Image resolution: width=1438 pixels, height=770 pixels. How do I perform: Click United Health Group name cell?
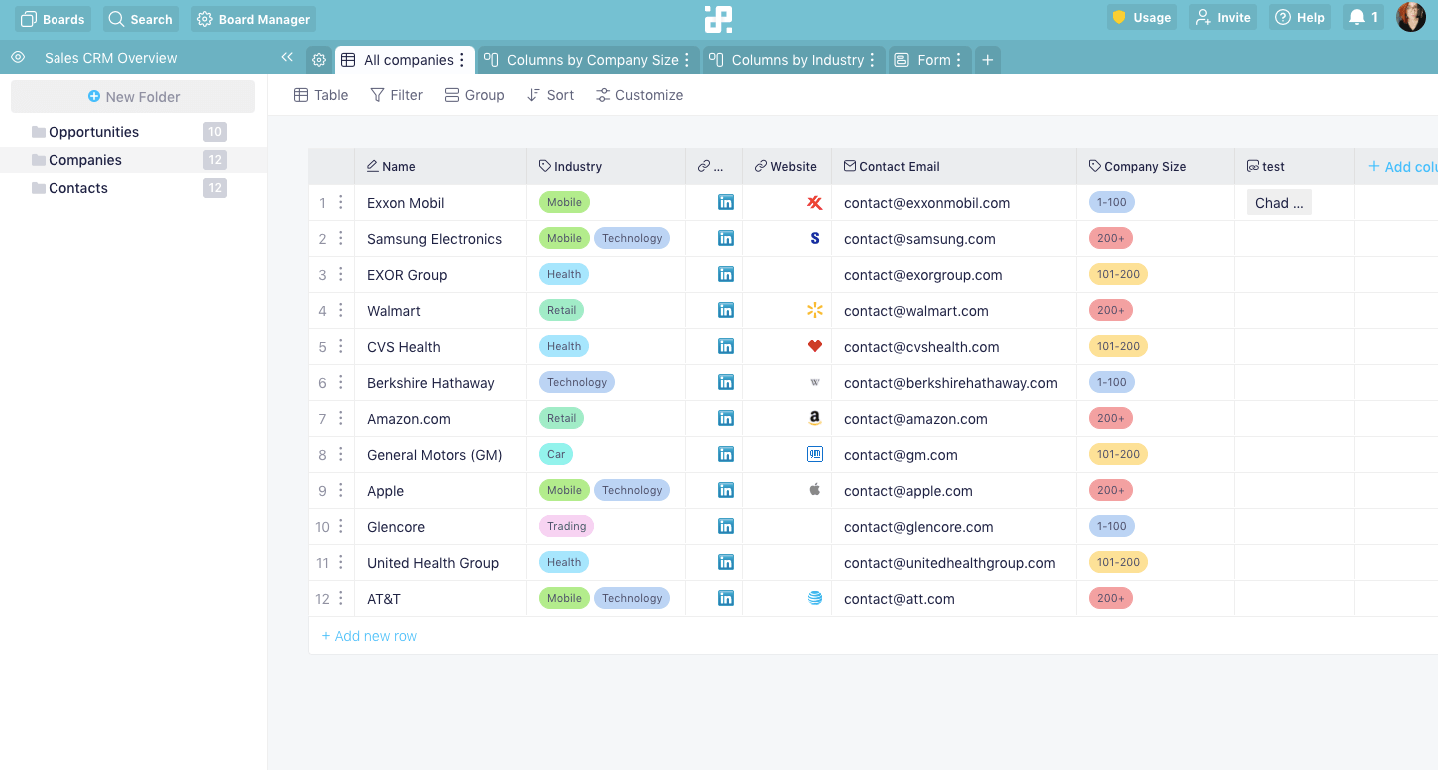click(x=440, y=563)
